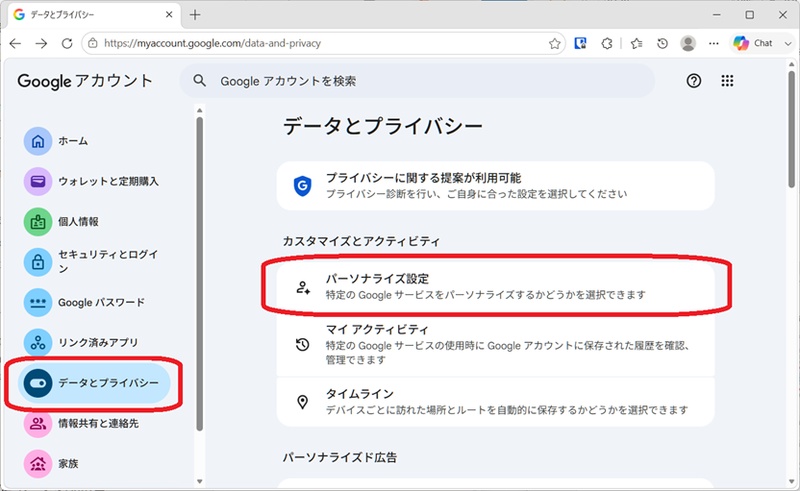Click the linked circles icon beside リンク済みアプリ
The image size is (800, 491).
[38, 342]
